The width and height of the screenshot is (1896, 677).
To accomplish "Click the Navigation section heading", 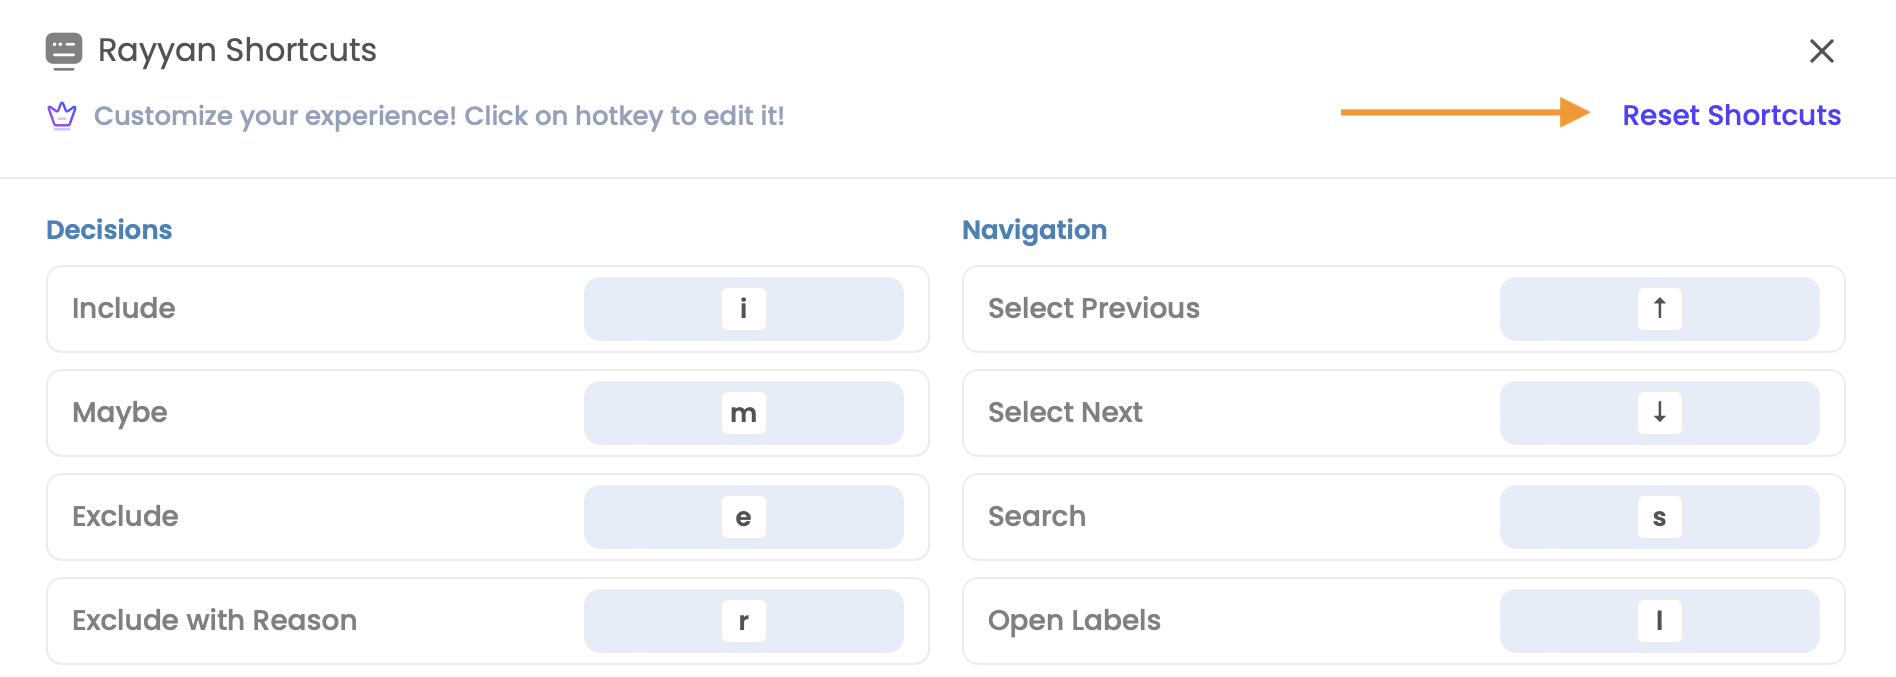I will (x=1034, y=230).
